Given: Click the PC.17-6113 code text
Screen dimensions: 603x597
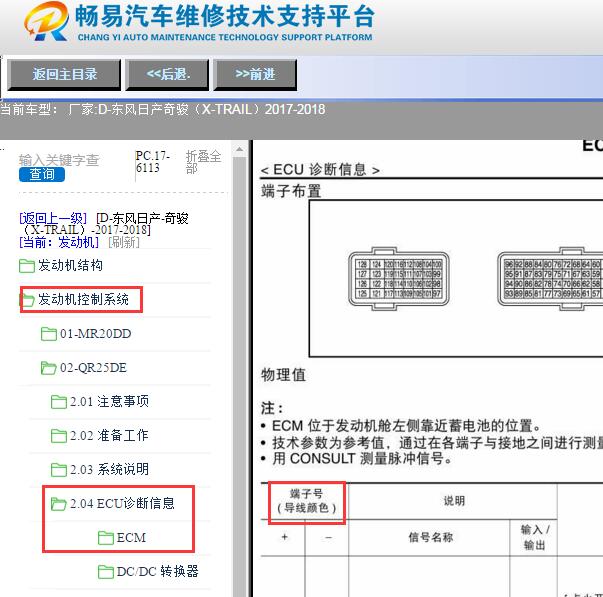Looking at the screenshot, I should 153,162.
